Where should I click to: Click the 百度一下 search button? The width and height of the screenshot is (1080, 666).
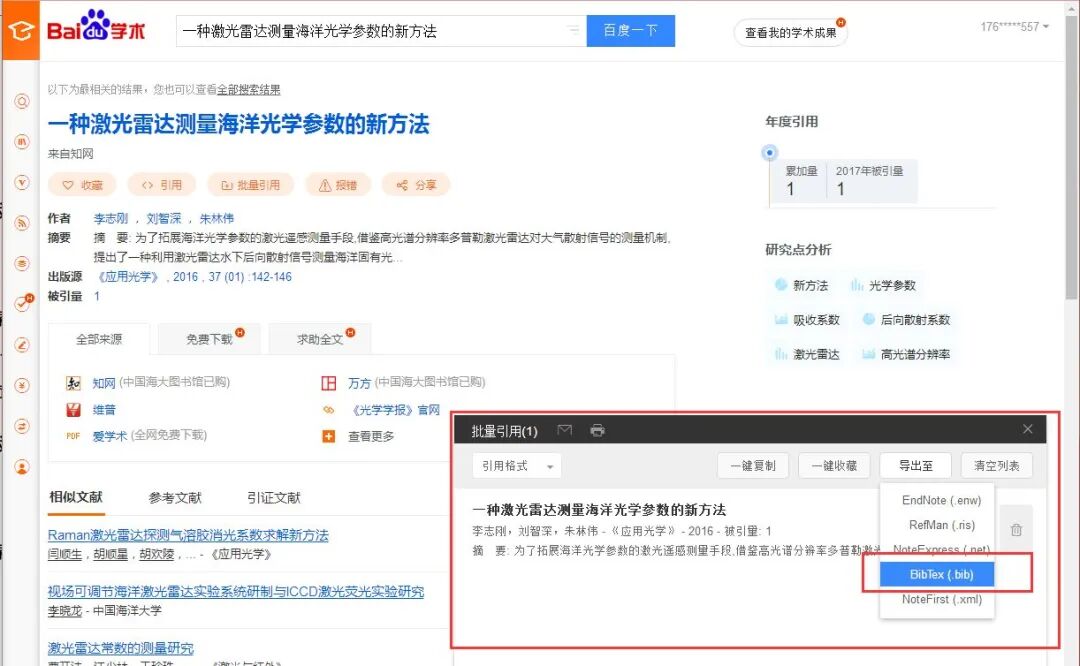point(630,30)
